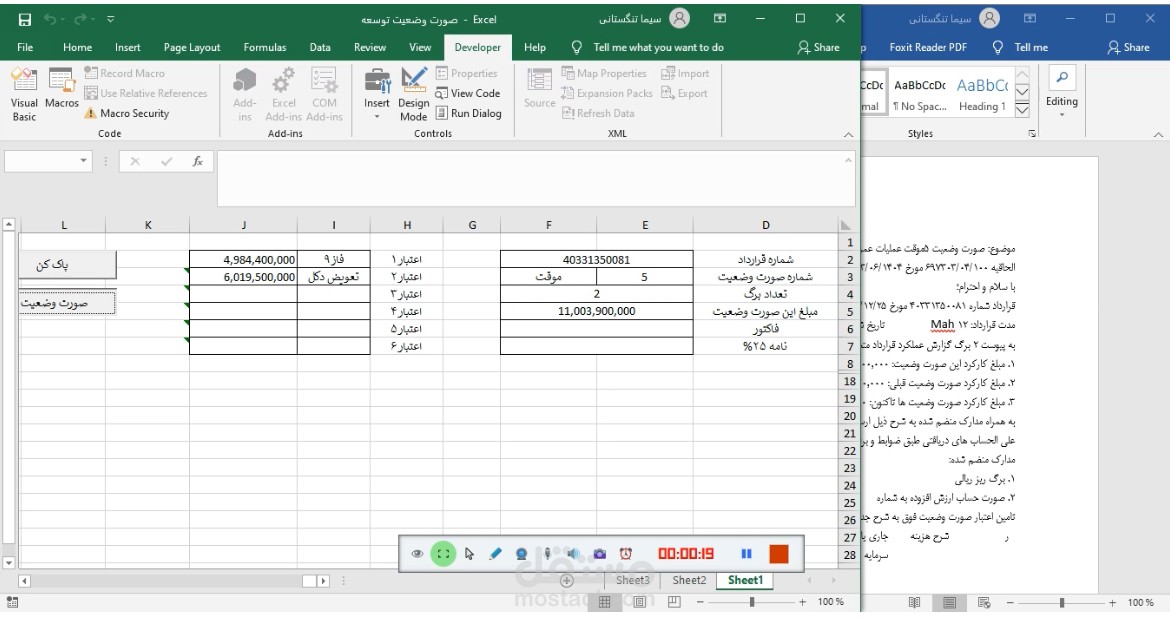Screen dimensions: 1170x623
Task: Select cell containing 4,984,400,000
Action: click(x=243, y=260)
